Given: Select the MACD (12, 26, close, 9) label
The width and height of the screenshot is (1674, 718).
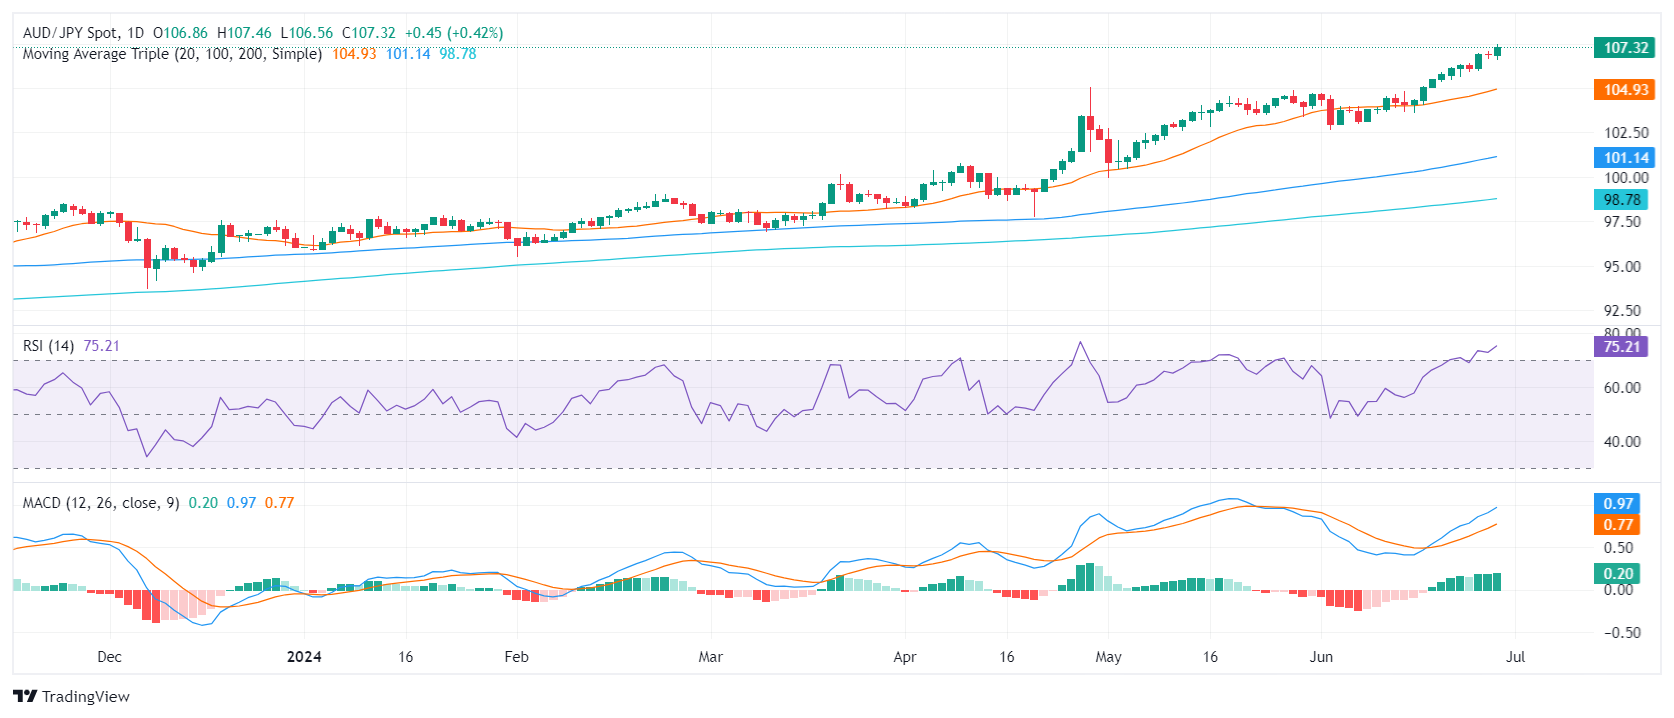Looking at the screenshot, I should [101, 503].
